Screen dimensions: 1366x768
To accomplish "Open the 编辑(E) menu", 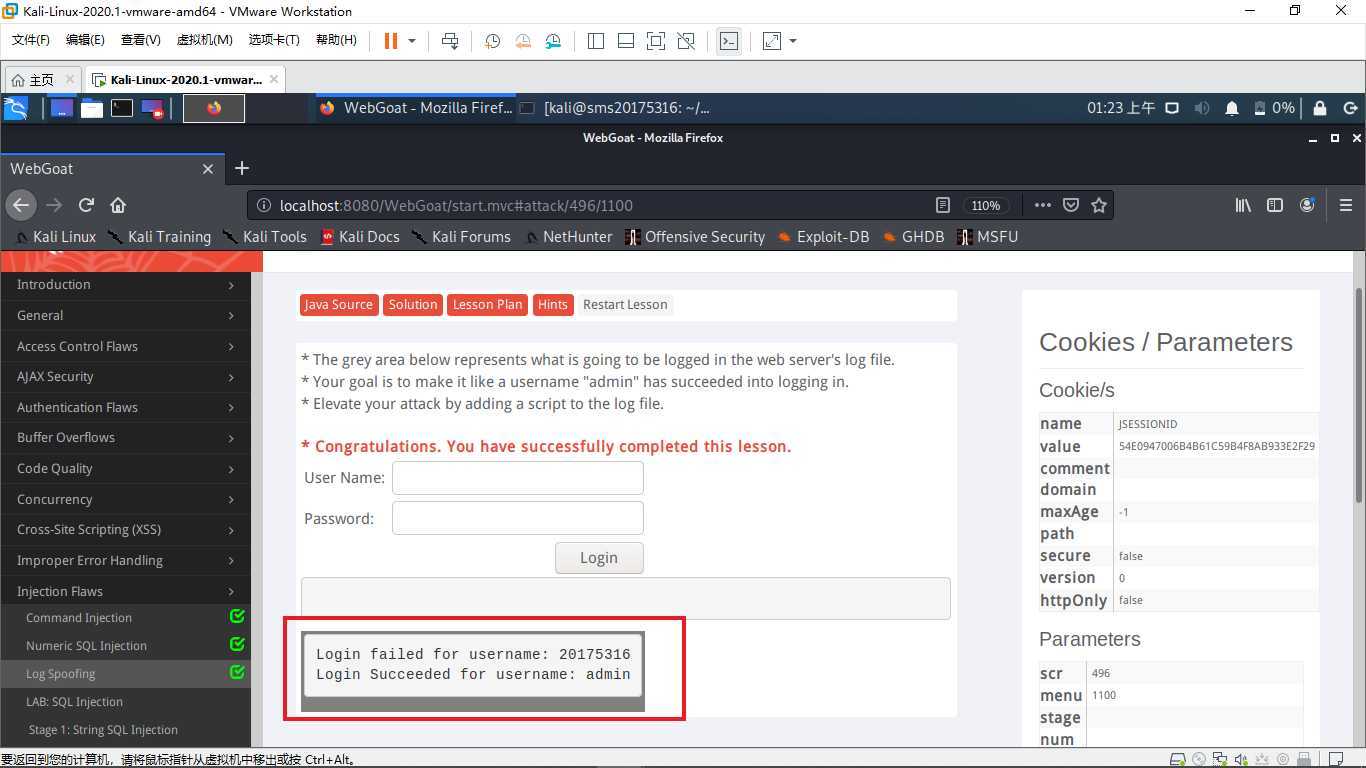I will coord(85,40).
